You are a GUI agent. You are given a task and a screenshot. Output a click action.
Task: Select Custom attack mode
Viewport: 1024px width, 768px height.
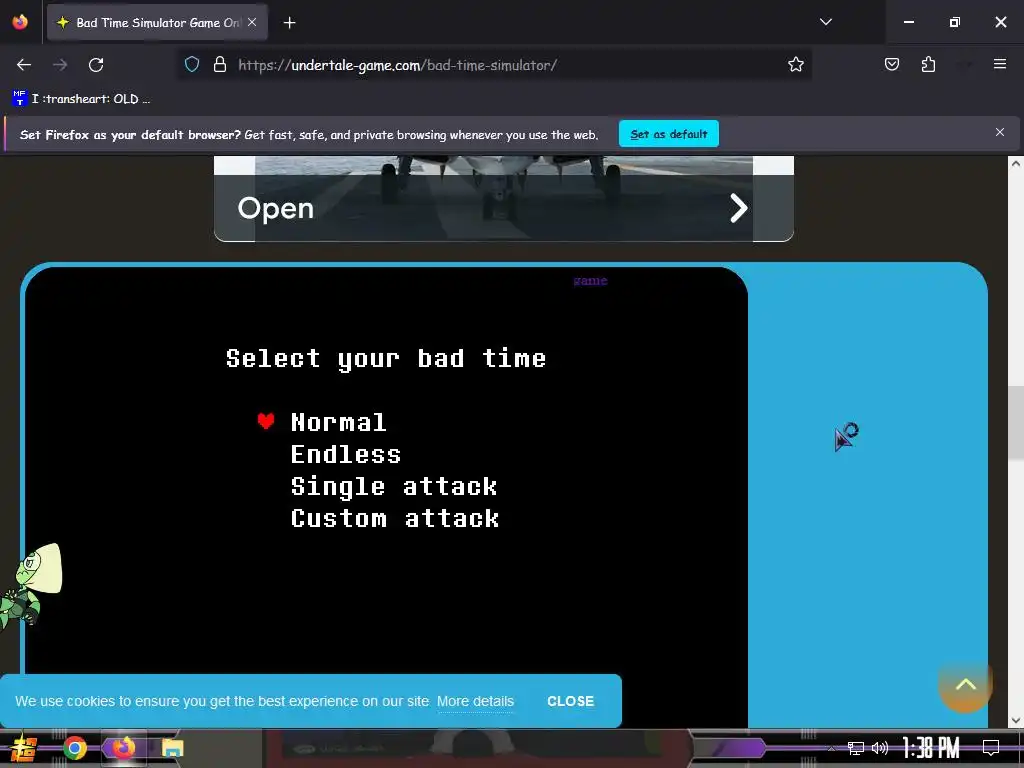pyautogui.click(x=395, y=519)
